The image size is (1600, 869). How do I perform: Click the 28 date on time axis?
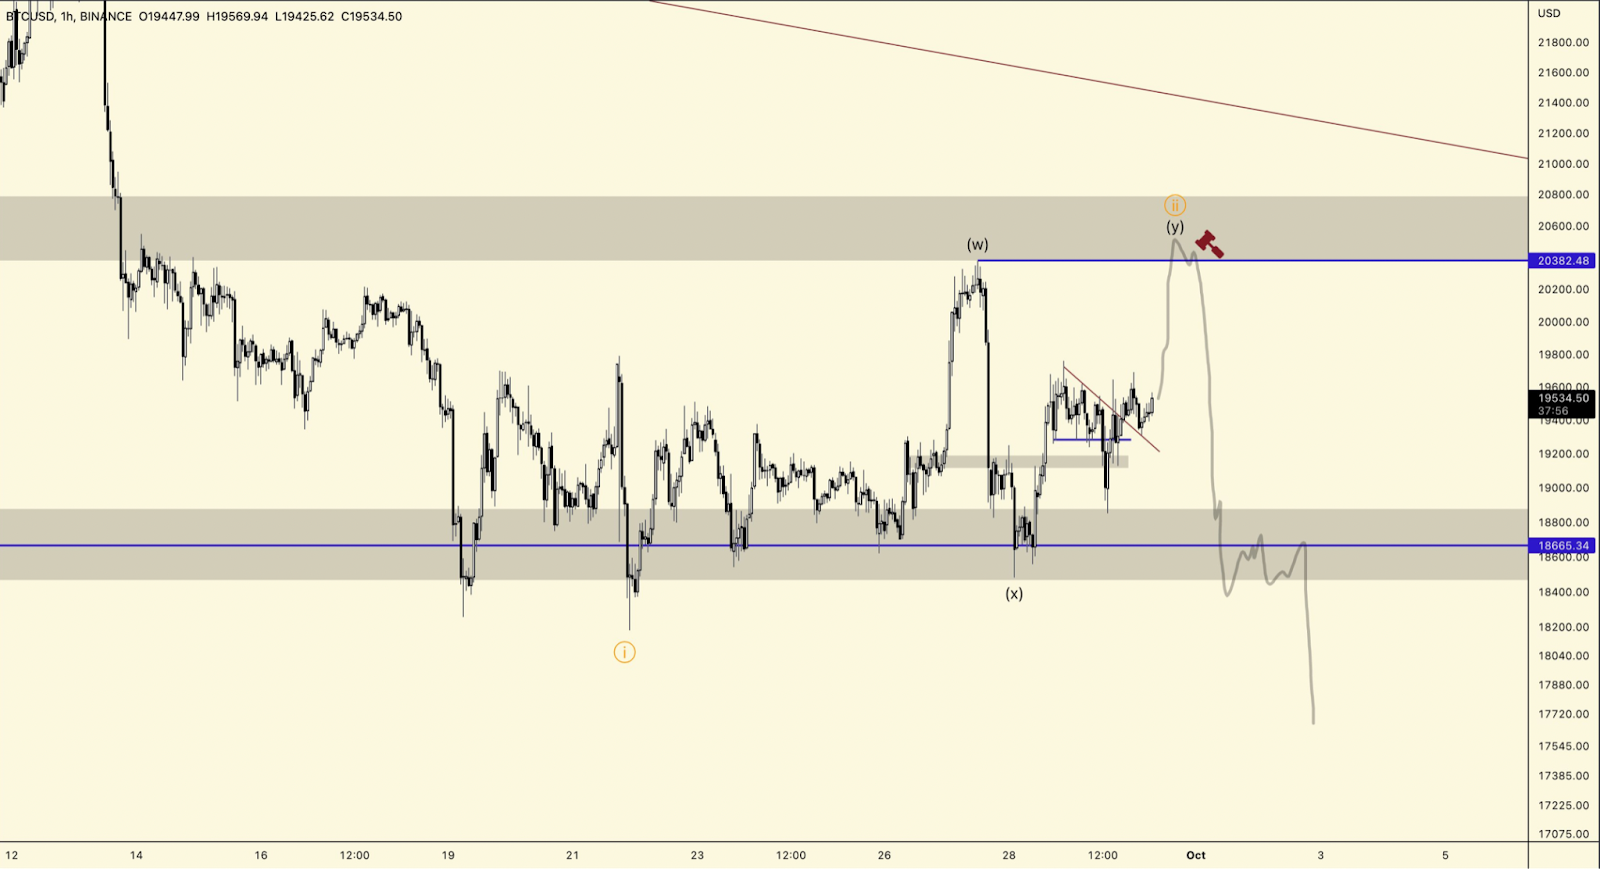pos(1009,855)
